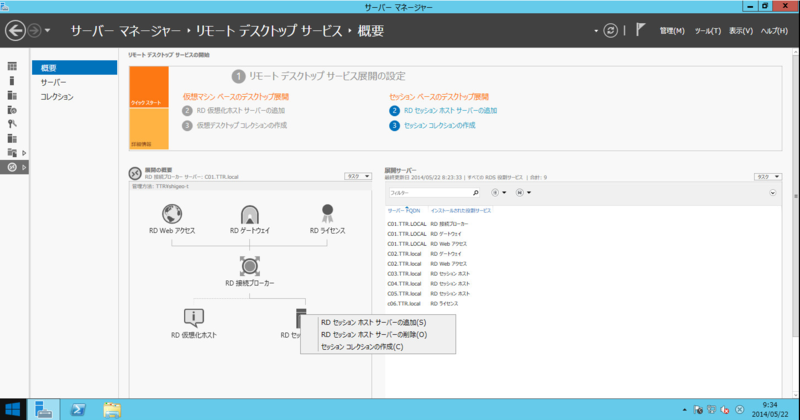Open the notifications flag icon
Screen dimensions: 800x420
point(640,30)
